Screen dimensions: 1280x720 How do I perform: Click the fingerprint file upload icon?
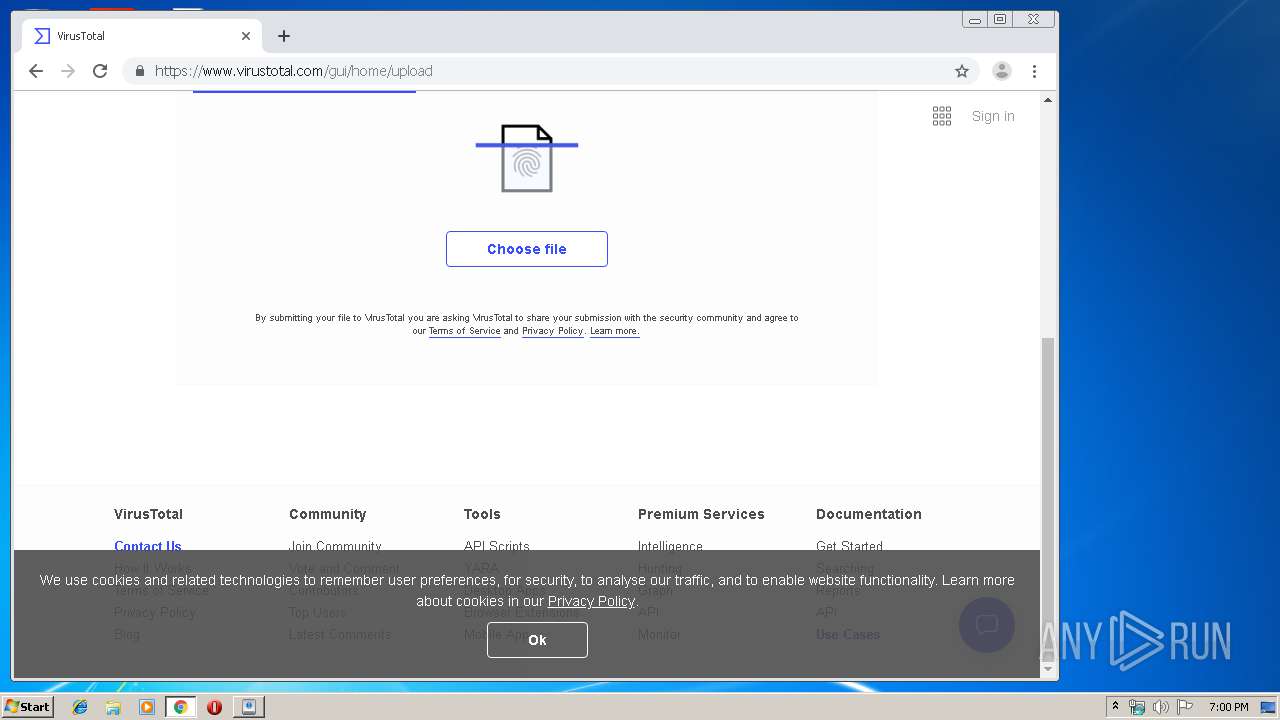click(527, 158)
